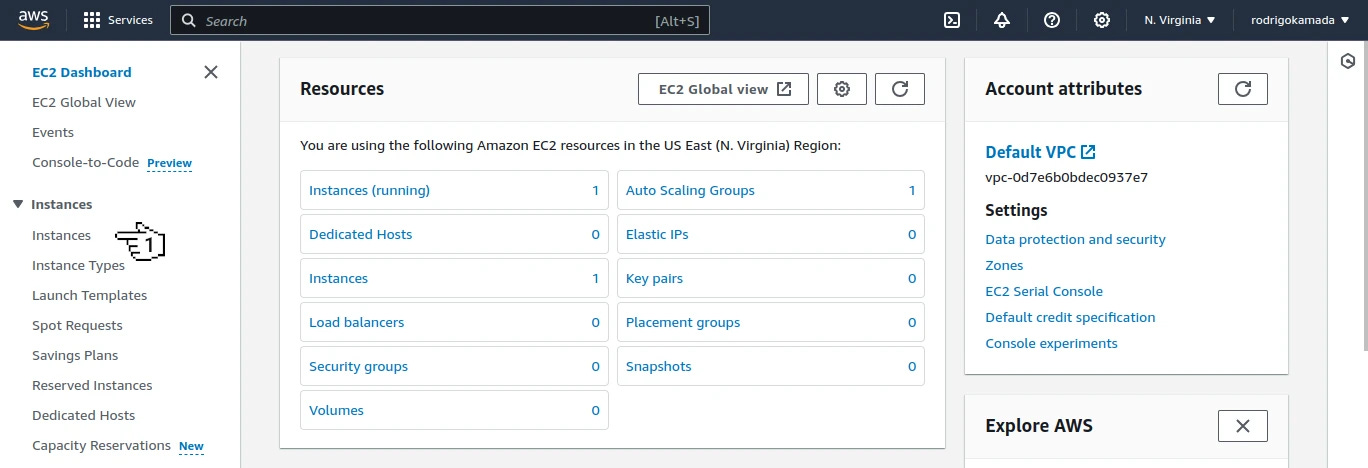The width and height of the screenshot is (1368, 468).
Task: Focus the top Search field
Action: coord(440,20)
